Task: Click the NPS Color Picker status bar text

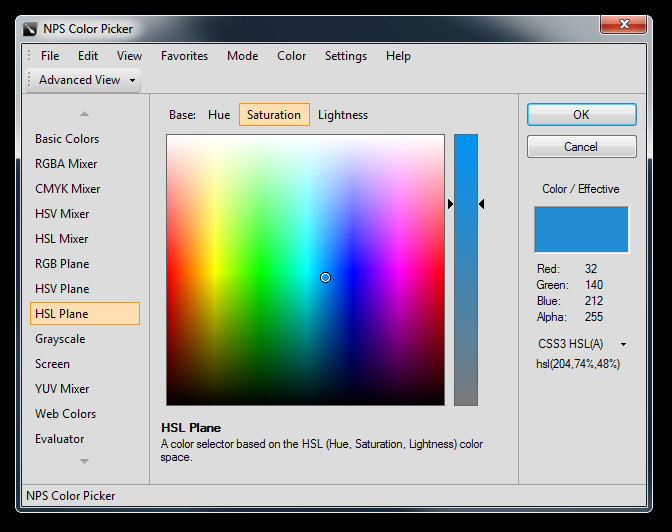Action: (71, 496)
